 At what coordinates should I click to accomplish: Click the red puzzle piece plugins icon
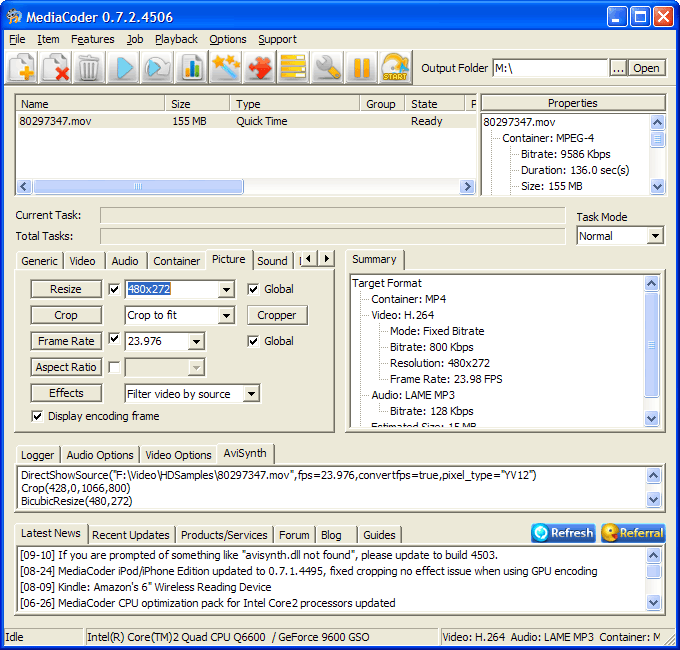[x=259, y=67]
